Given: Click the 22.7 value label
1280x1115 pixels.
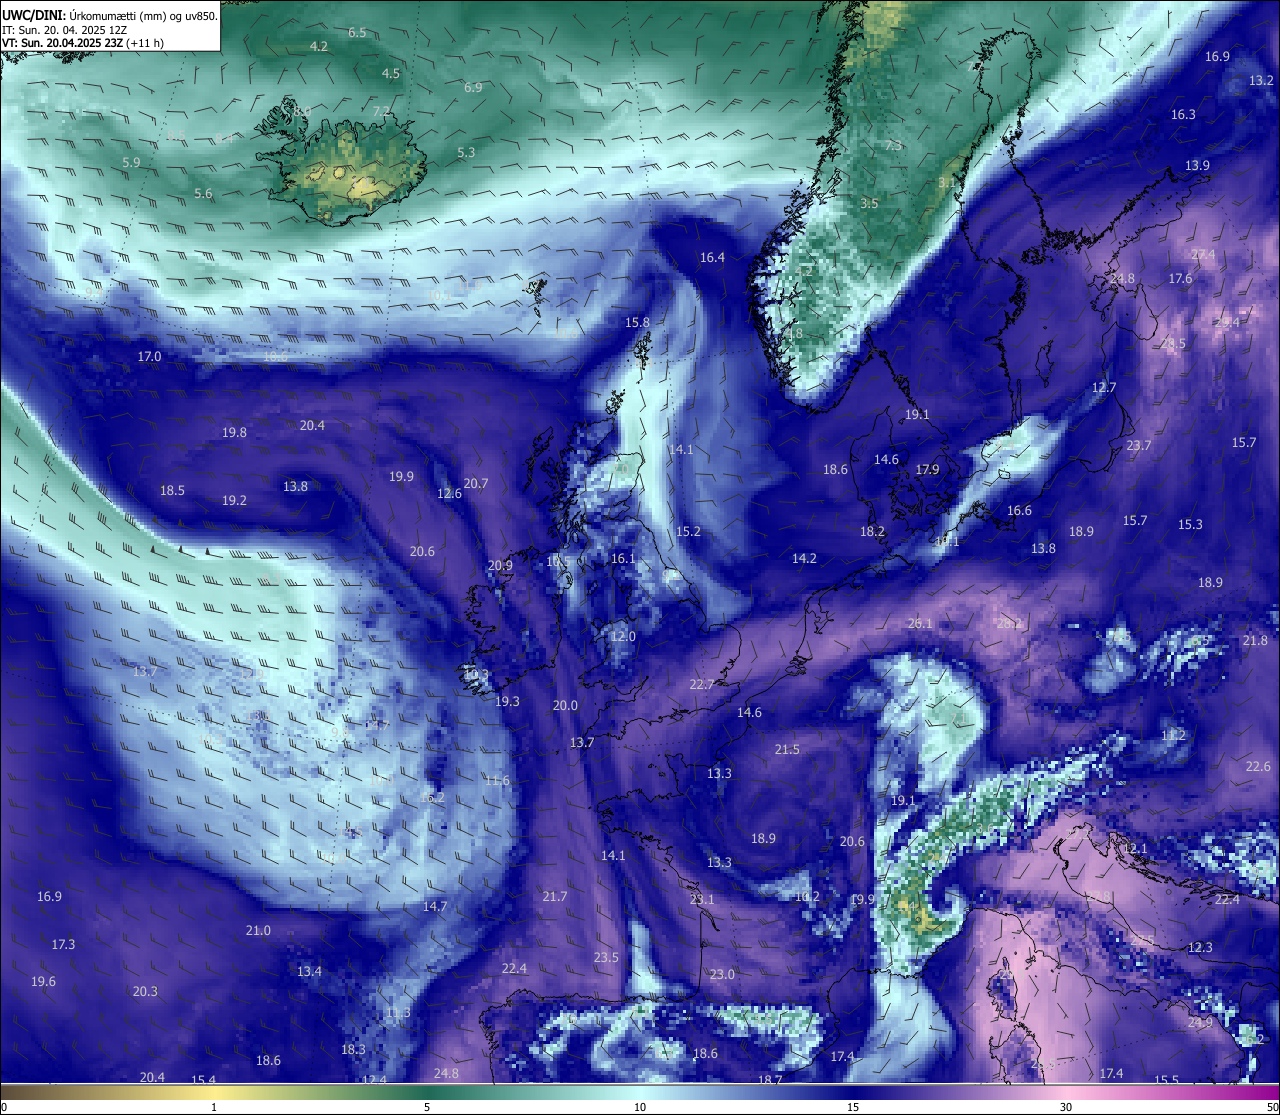Looking at the screenshot, I should pos(702,684).
